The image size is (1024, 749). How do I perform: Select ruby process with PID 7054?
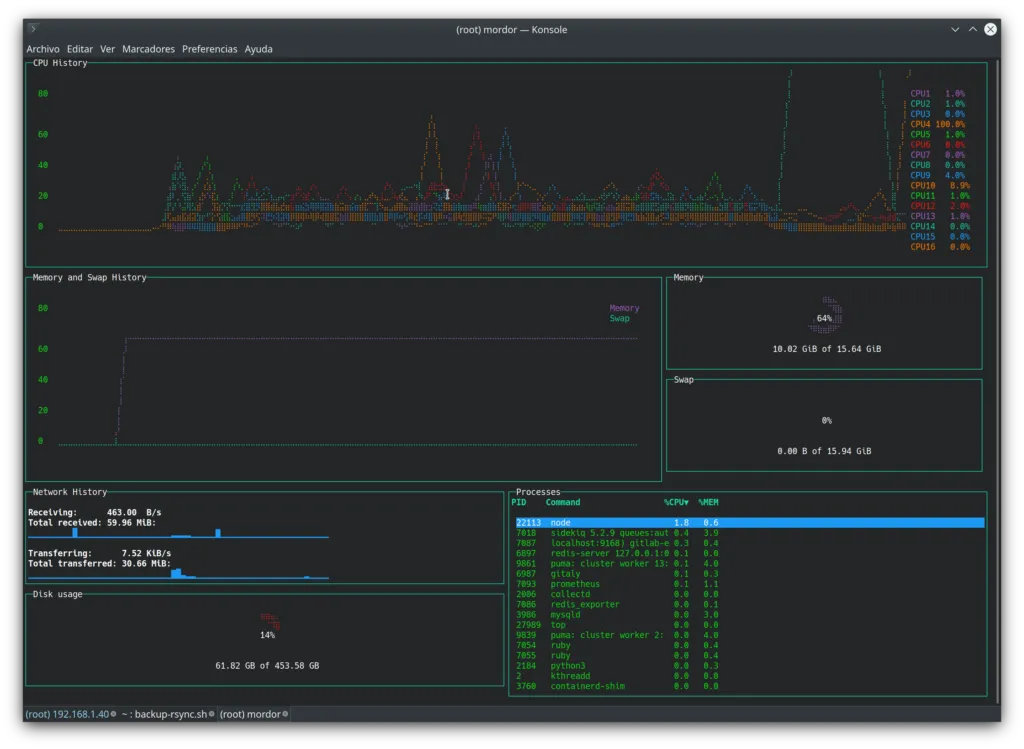[x=750, y=645]
